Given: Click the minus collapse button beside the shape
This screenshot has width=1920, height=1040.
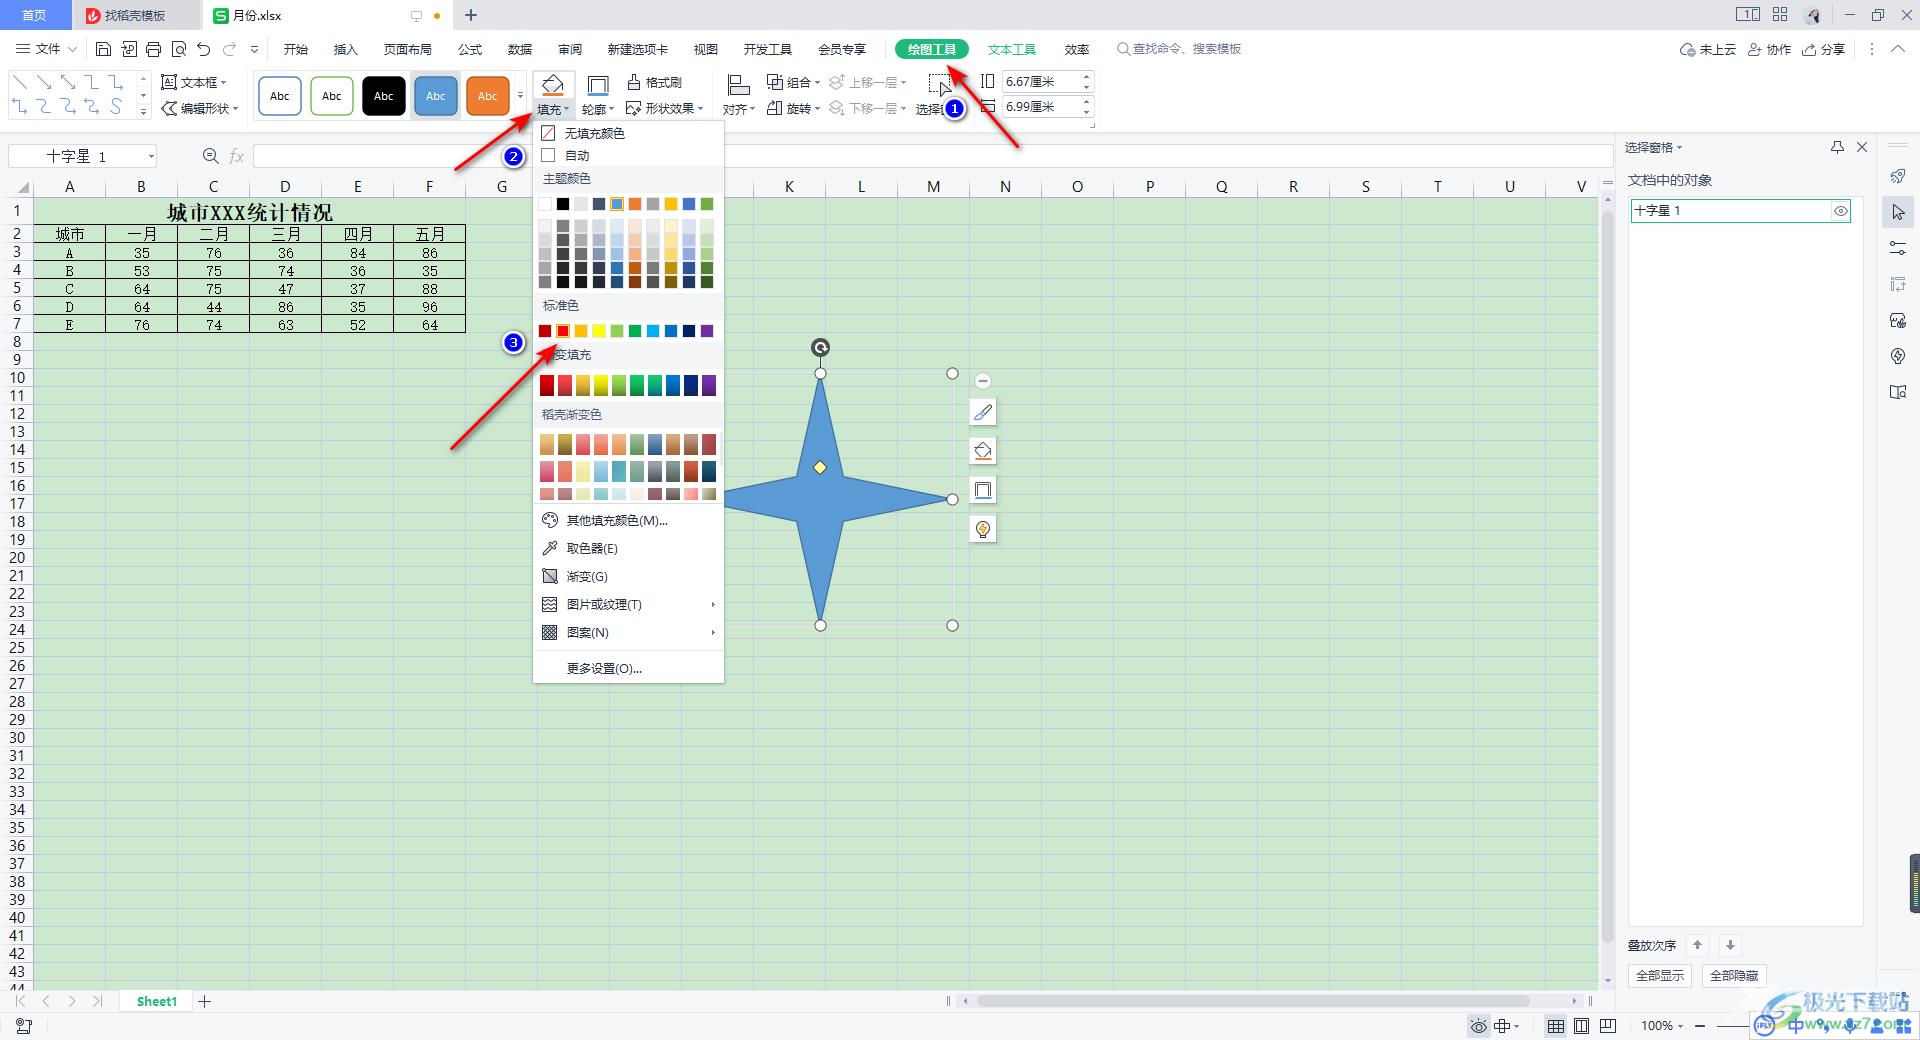Looking at the screenshot, I should pos(983,381).
